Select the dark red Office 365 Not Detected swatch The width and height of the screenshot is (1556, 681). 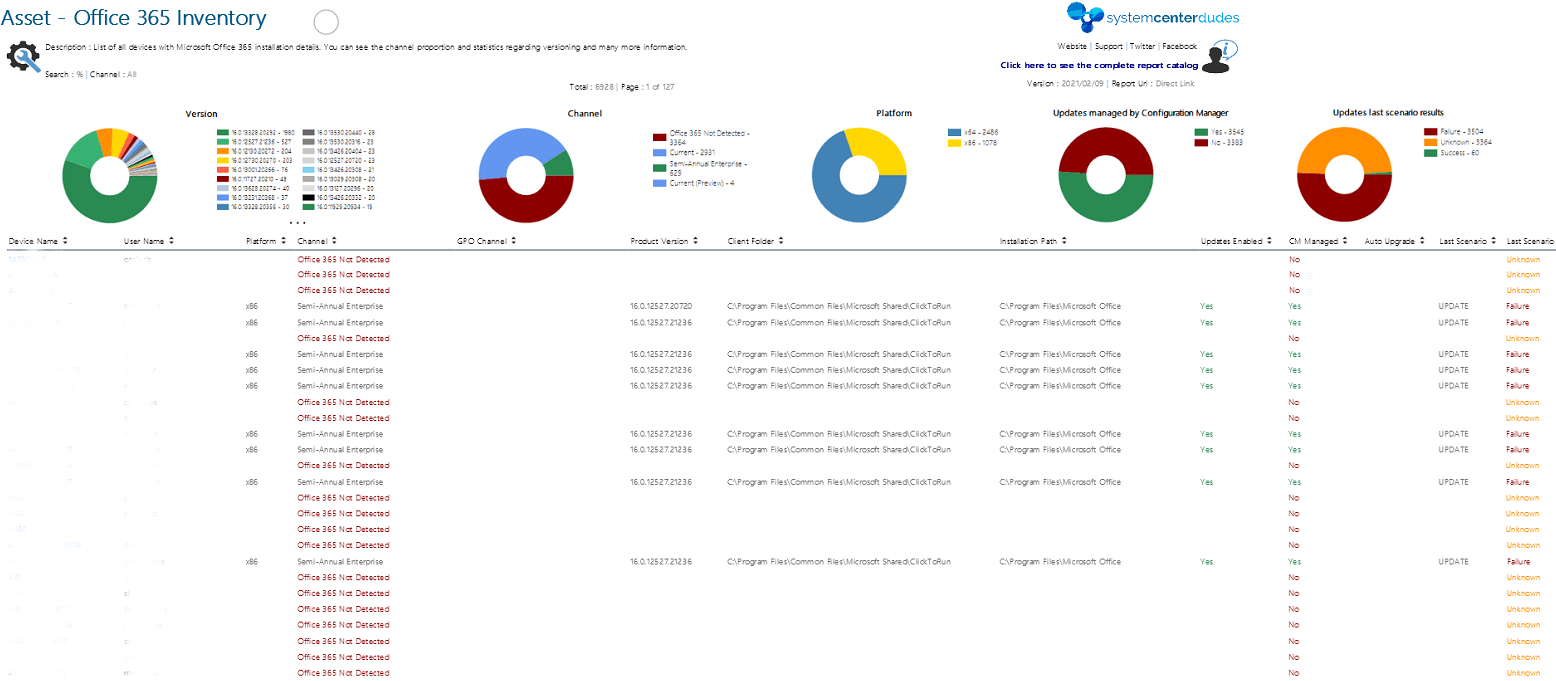[x=659, y=137]
